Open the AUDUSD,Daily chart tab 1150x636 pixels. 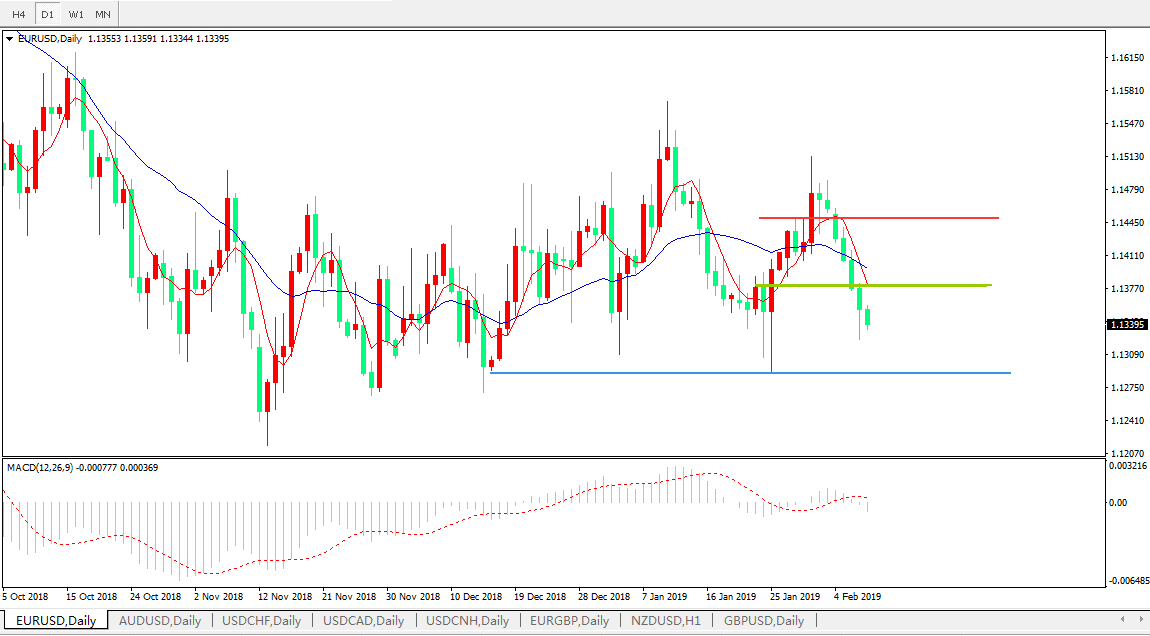point(159,621)
